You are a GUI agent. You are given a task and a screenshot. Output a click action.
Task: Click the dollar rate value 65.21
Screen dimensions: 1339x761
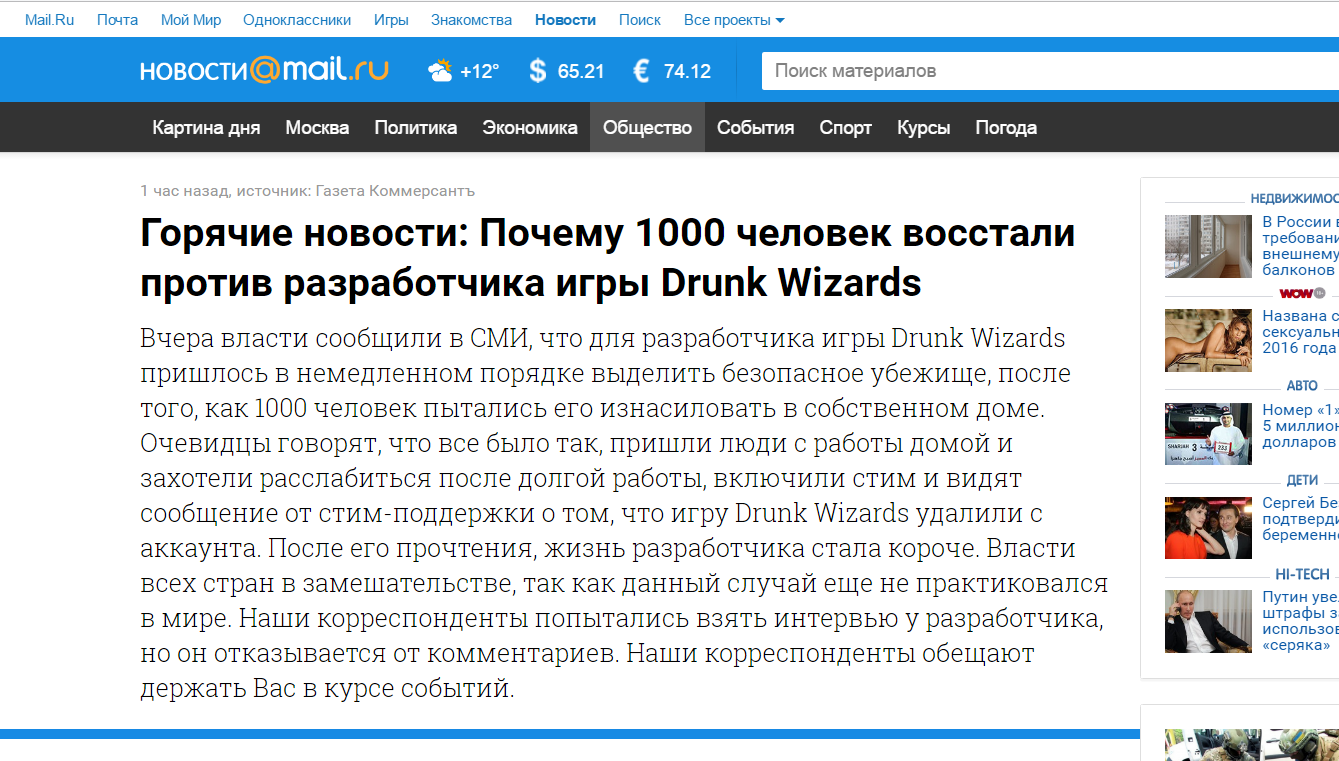click(x=581, y=71)
